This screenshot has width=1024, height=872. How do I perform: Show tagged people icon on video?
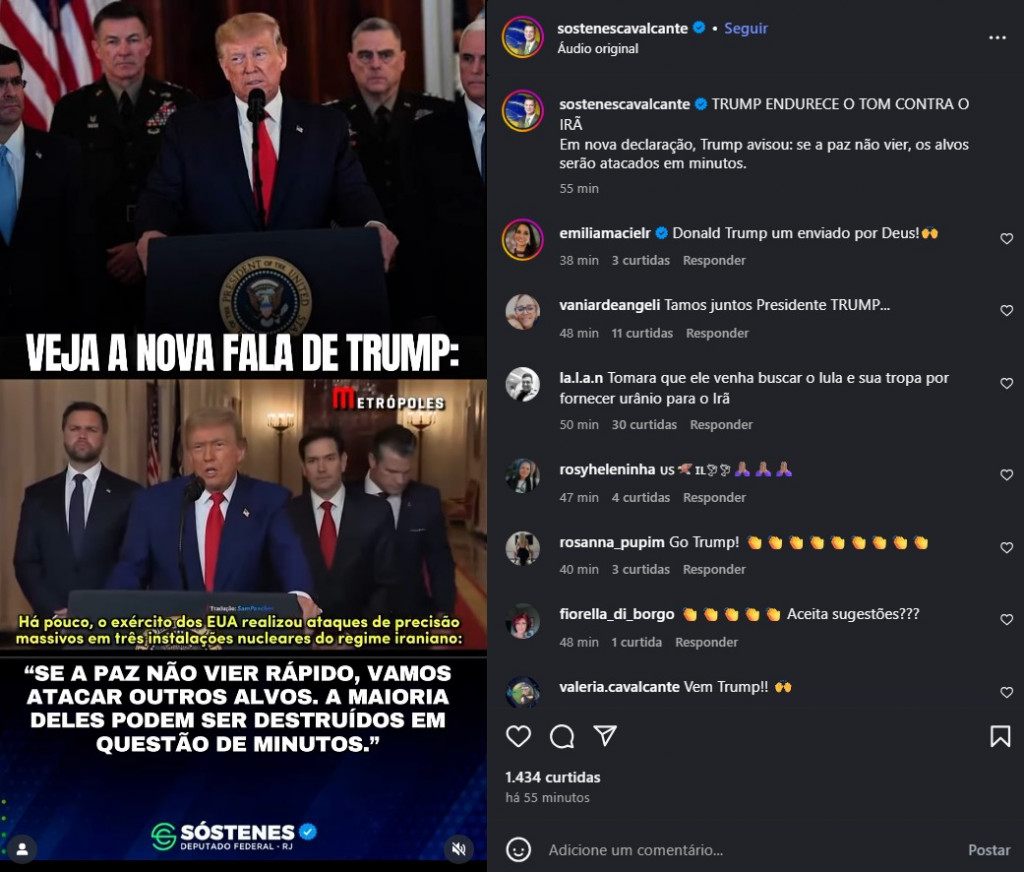click(x=22, y=848)
